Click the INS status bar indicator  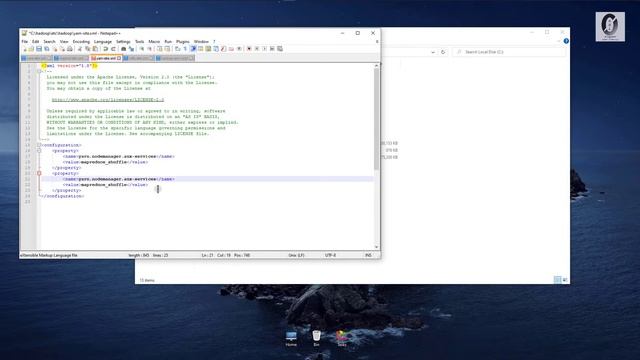(368, 255)
